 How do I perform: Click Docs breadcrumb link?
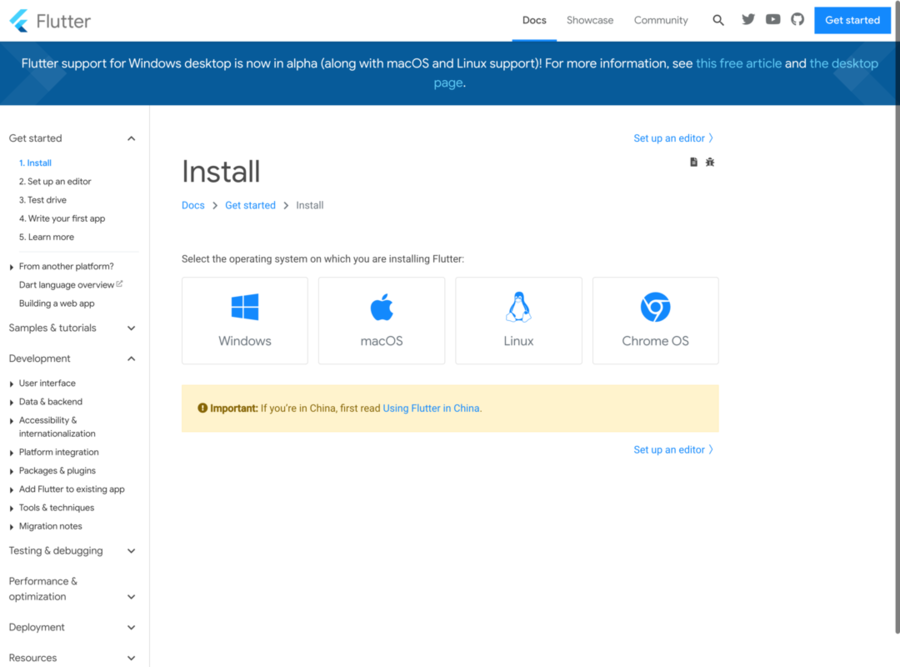tap(193, 205)
